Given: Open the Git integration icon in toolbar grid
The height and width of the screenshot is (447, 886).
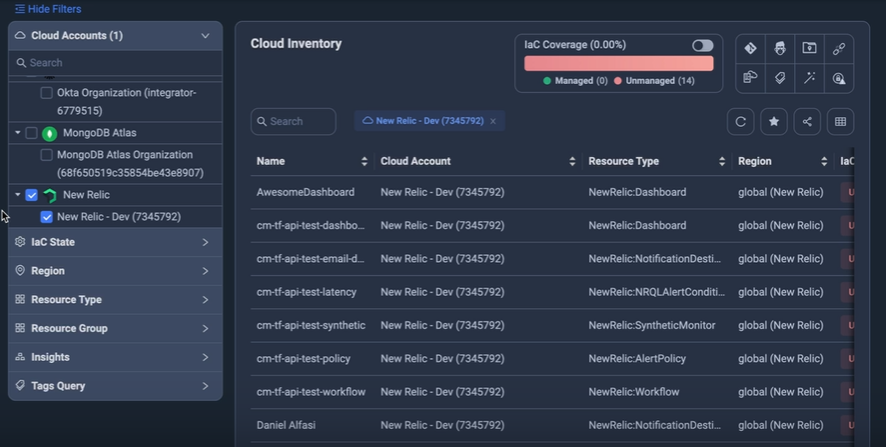Looking at the screenshot, I should [750, 49].
